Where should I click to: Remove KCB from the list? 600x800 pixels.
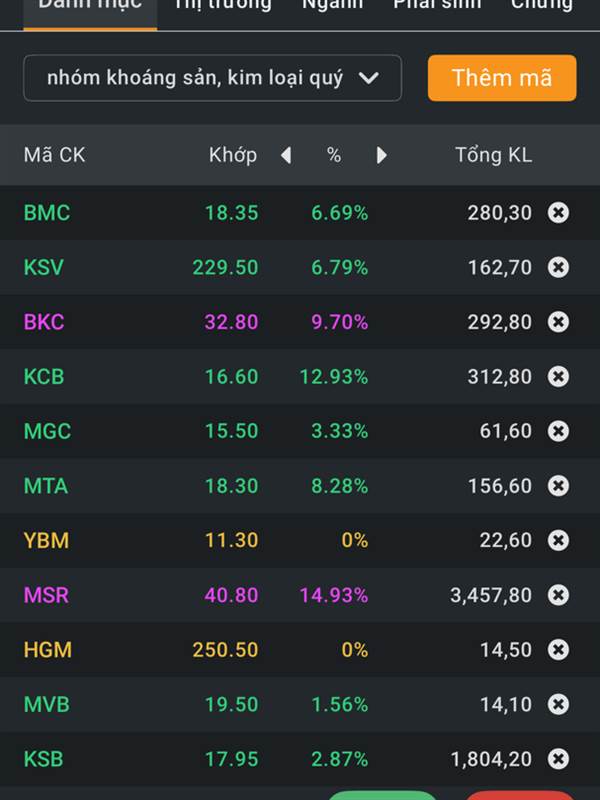(x=558, y=377)
